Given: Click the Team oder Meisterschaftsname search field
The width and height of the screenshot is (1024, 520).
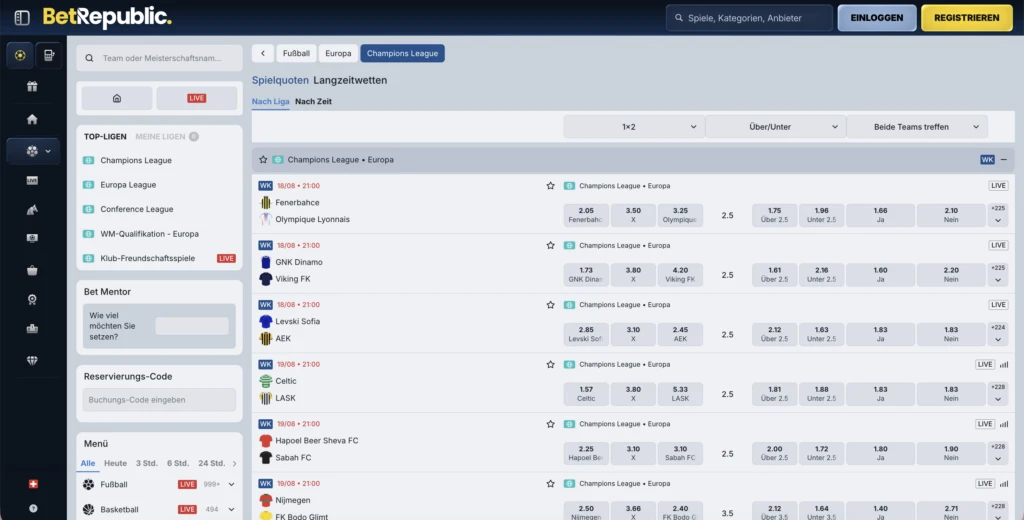Looking at the screenshot, I should pos(159,58).
